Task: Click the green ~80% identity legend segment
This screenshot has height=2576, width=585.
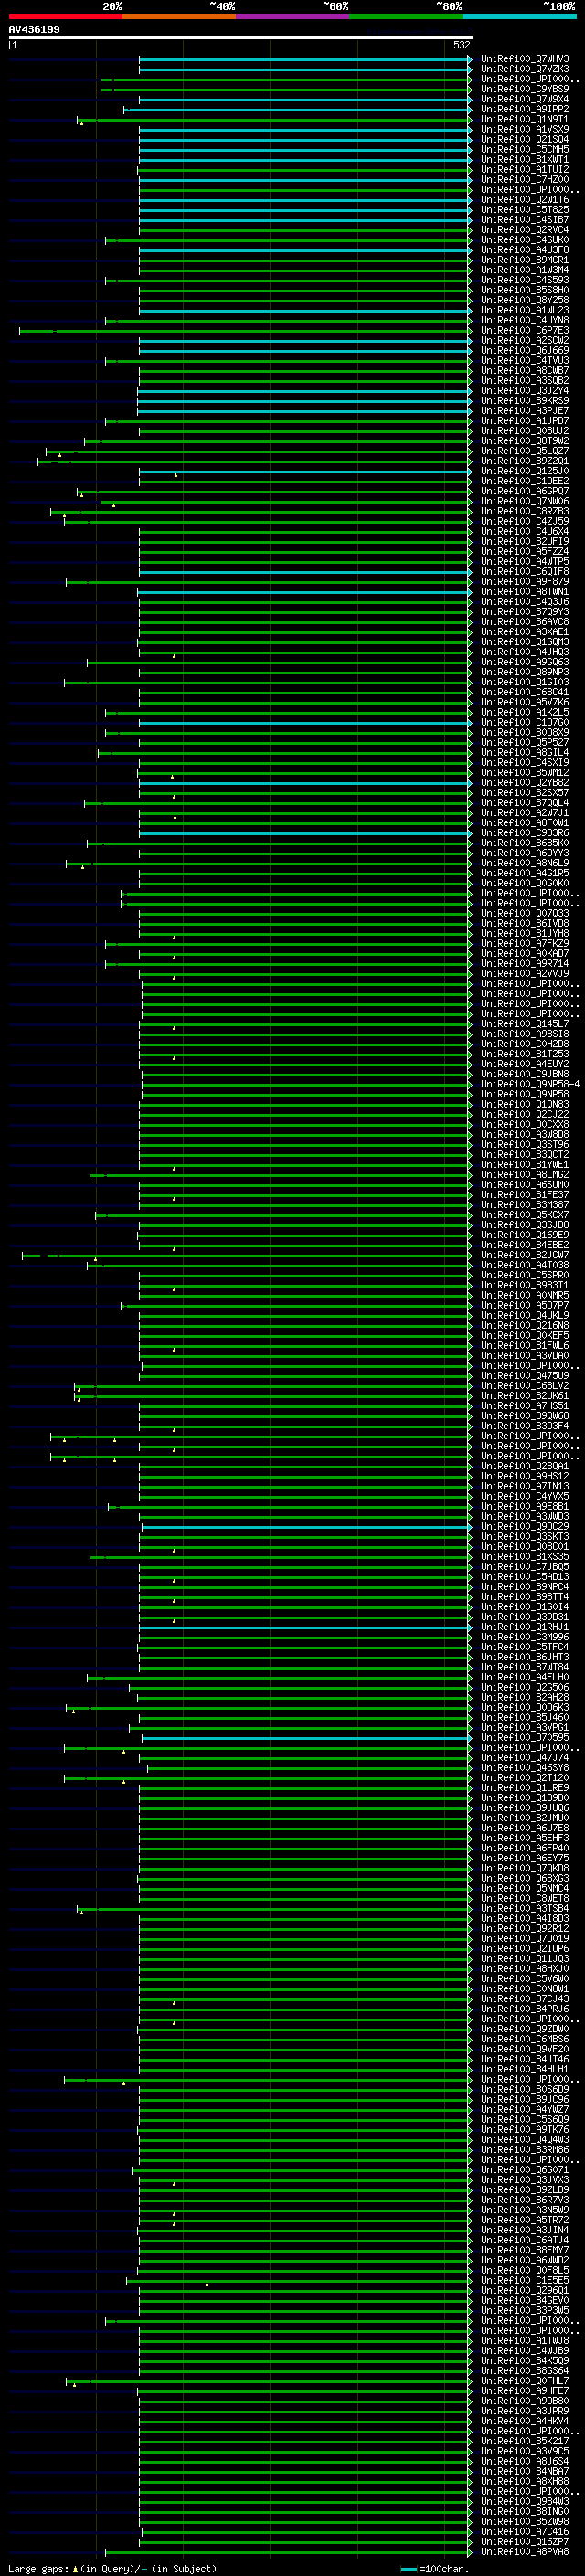Action: click(406, 16)
